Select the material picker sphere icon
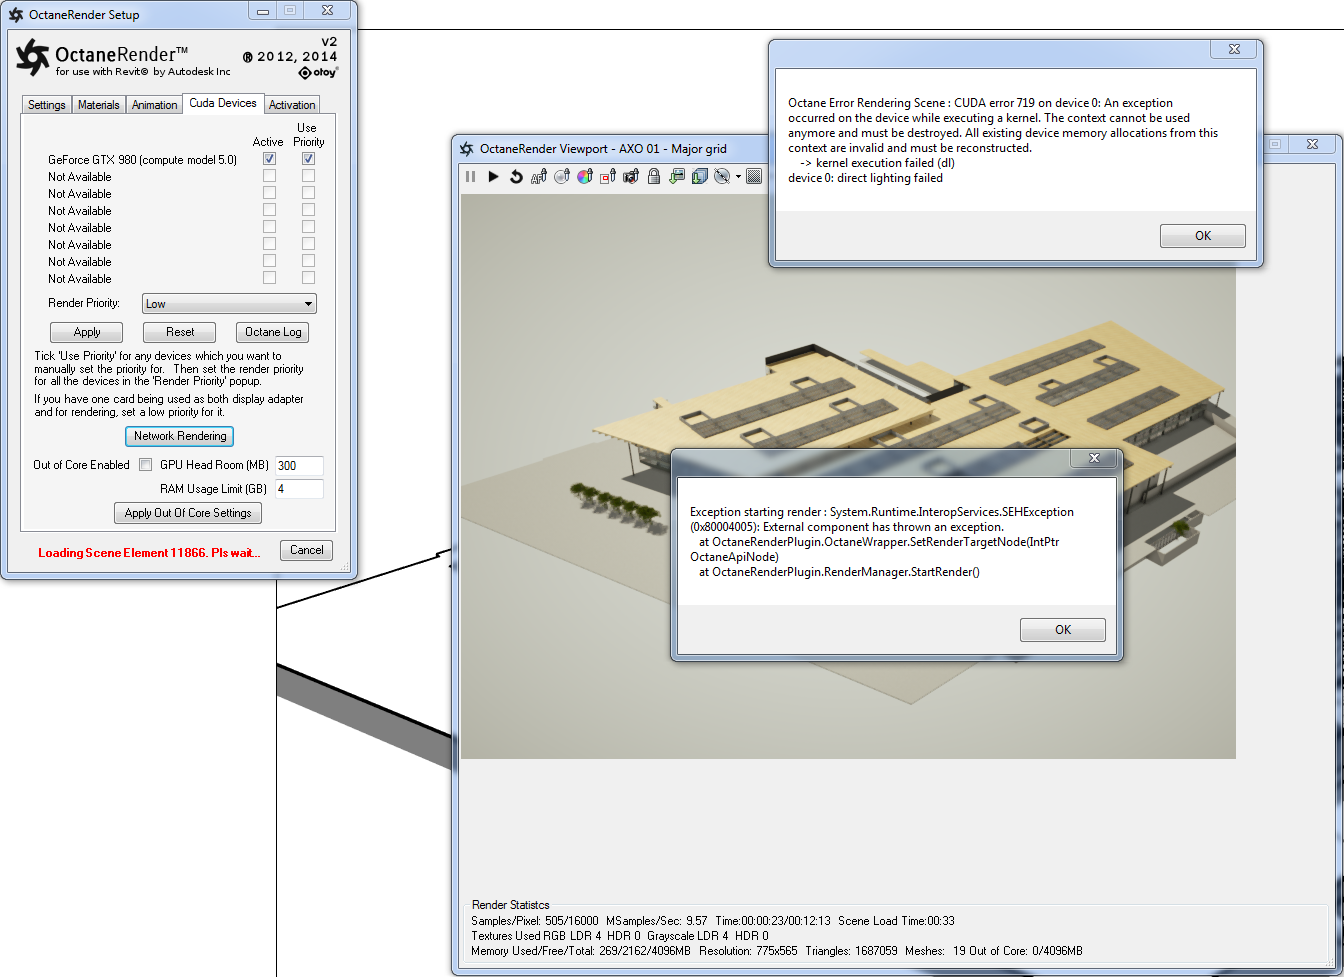 click(x=562, y=177)
